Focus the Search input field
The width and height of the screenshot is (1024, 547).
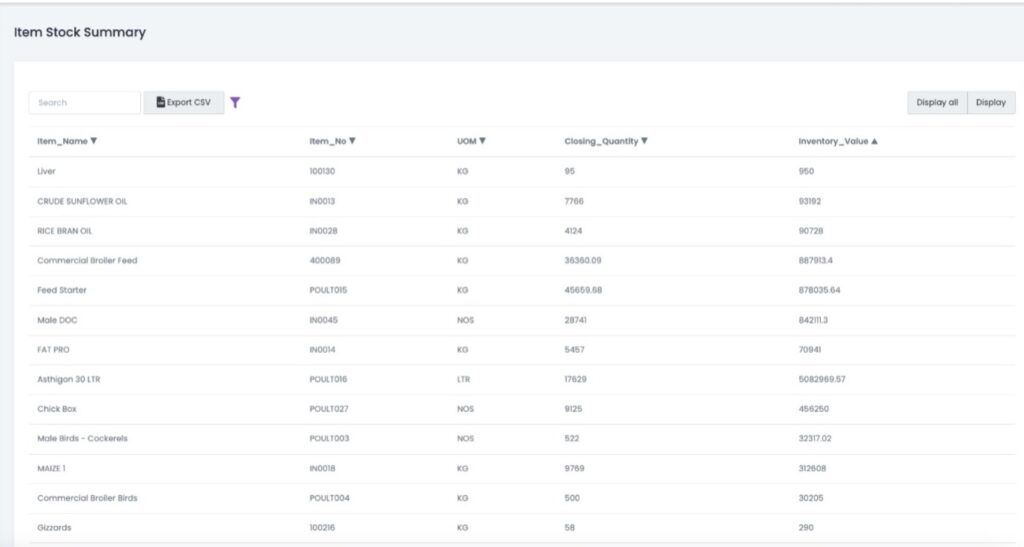click(85, 102)
